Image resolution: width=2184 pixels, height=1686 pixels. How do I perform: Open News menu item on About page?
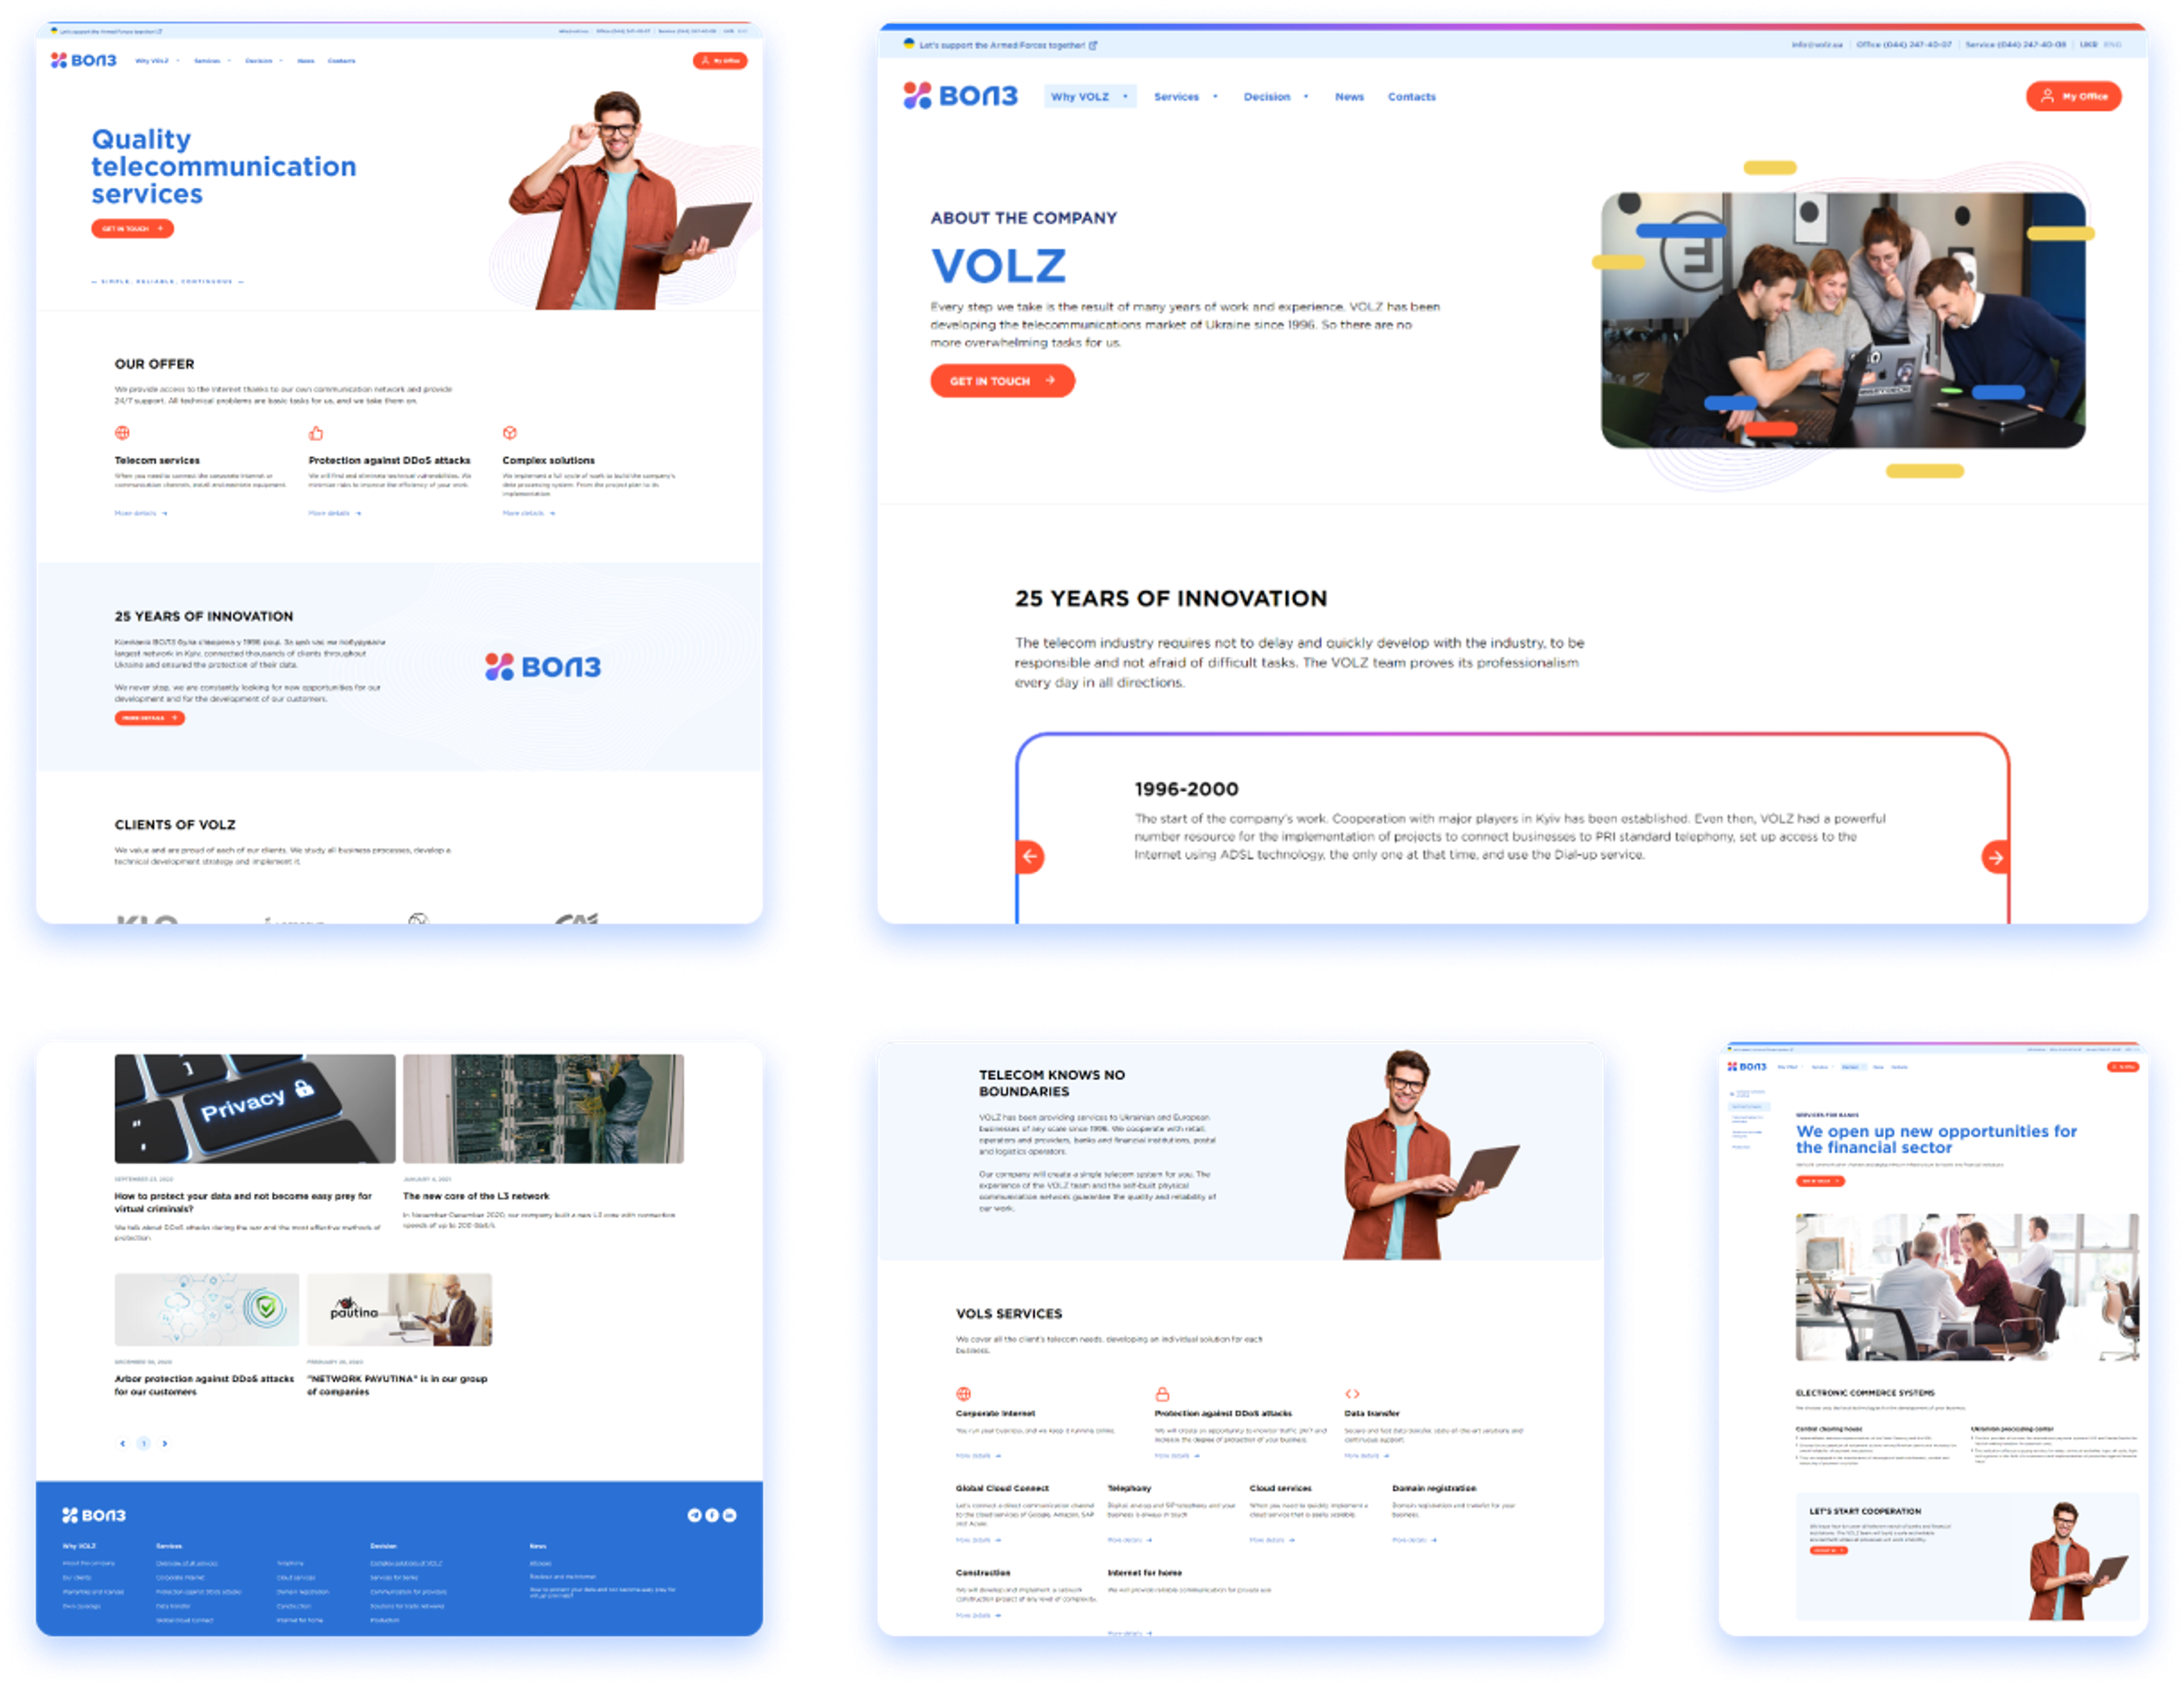point(1349,97)
